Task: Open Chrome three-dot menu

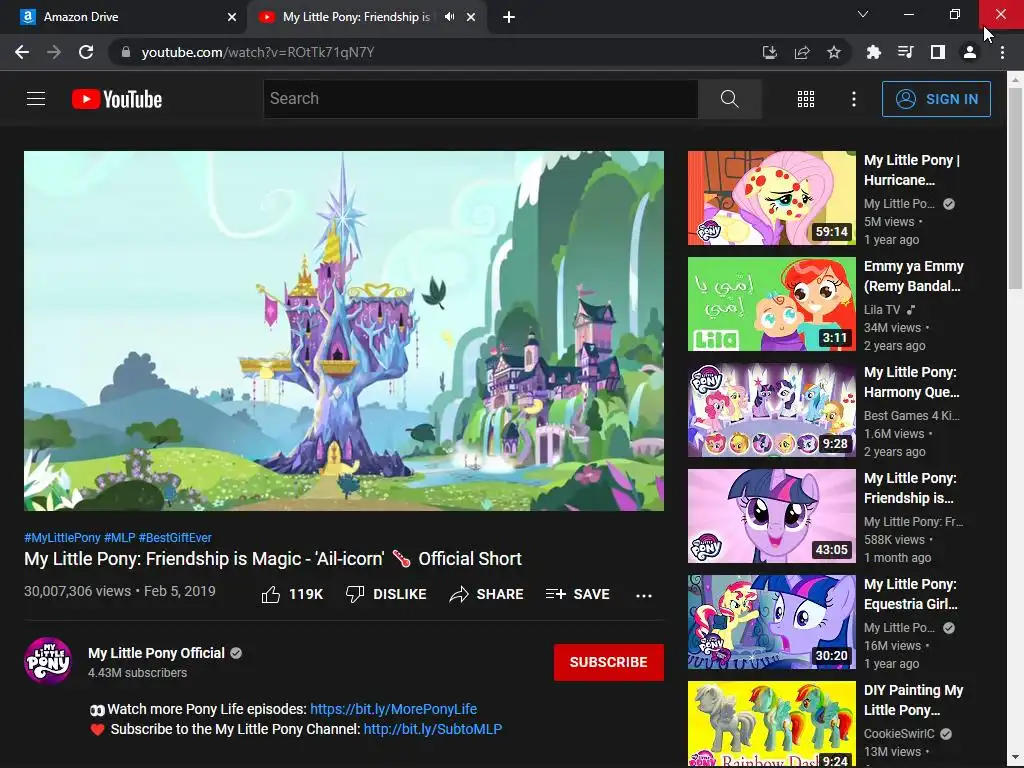Action: coord(1002,52)
